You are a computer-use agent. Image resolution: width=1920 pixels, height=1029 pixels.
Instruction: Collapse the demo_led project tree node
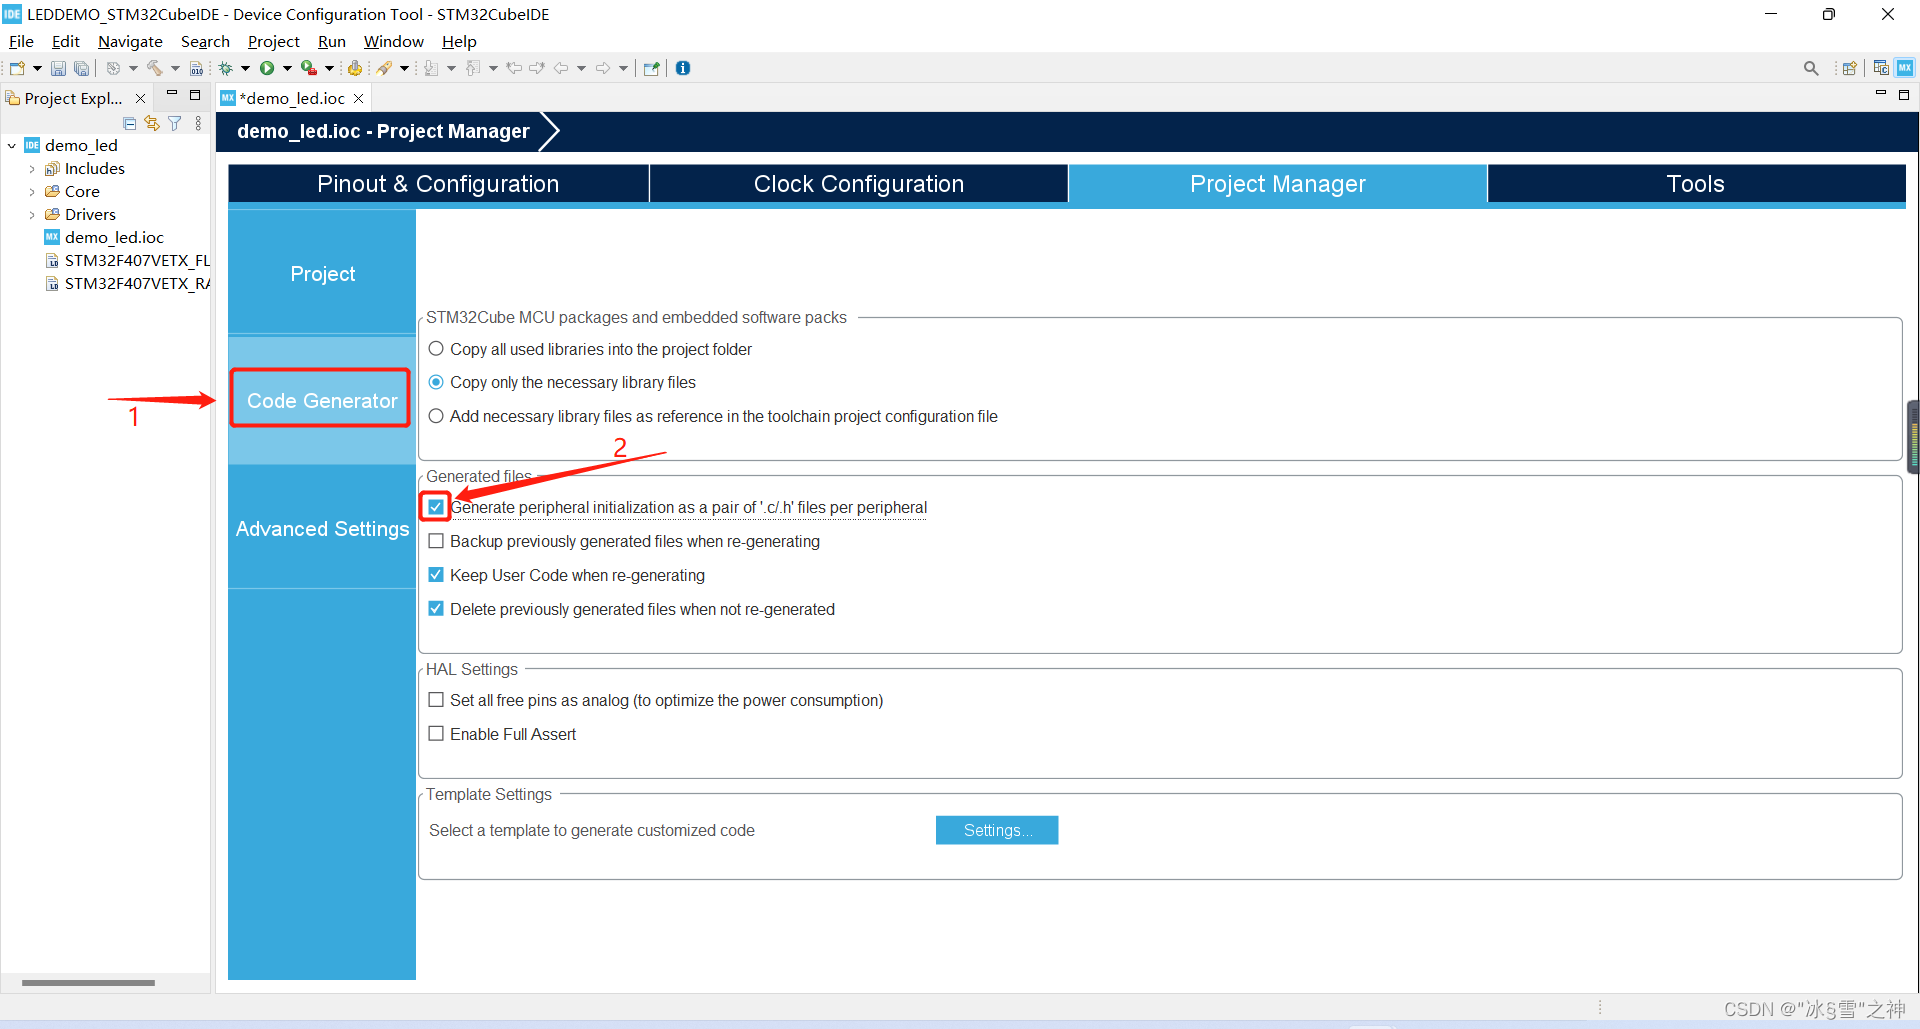click(x=12, y=146)
